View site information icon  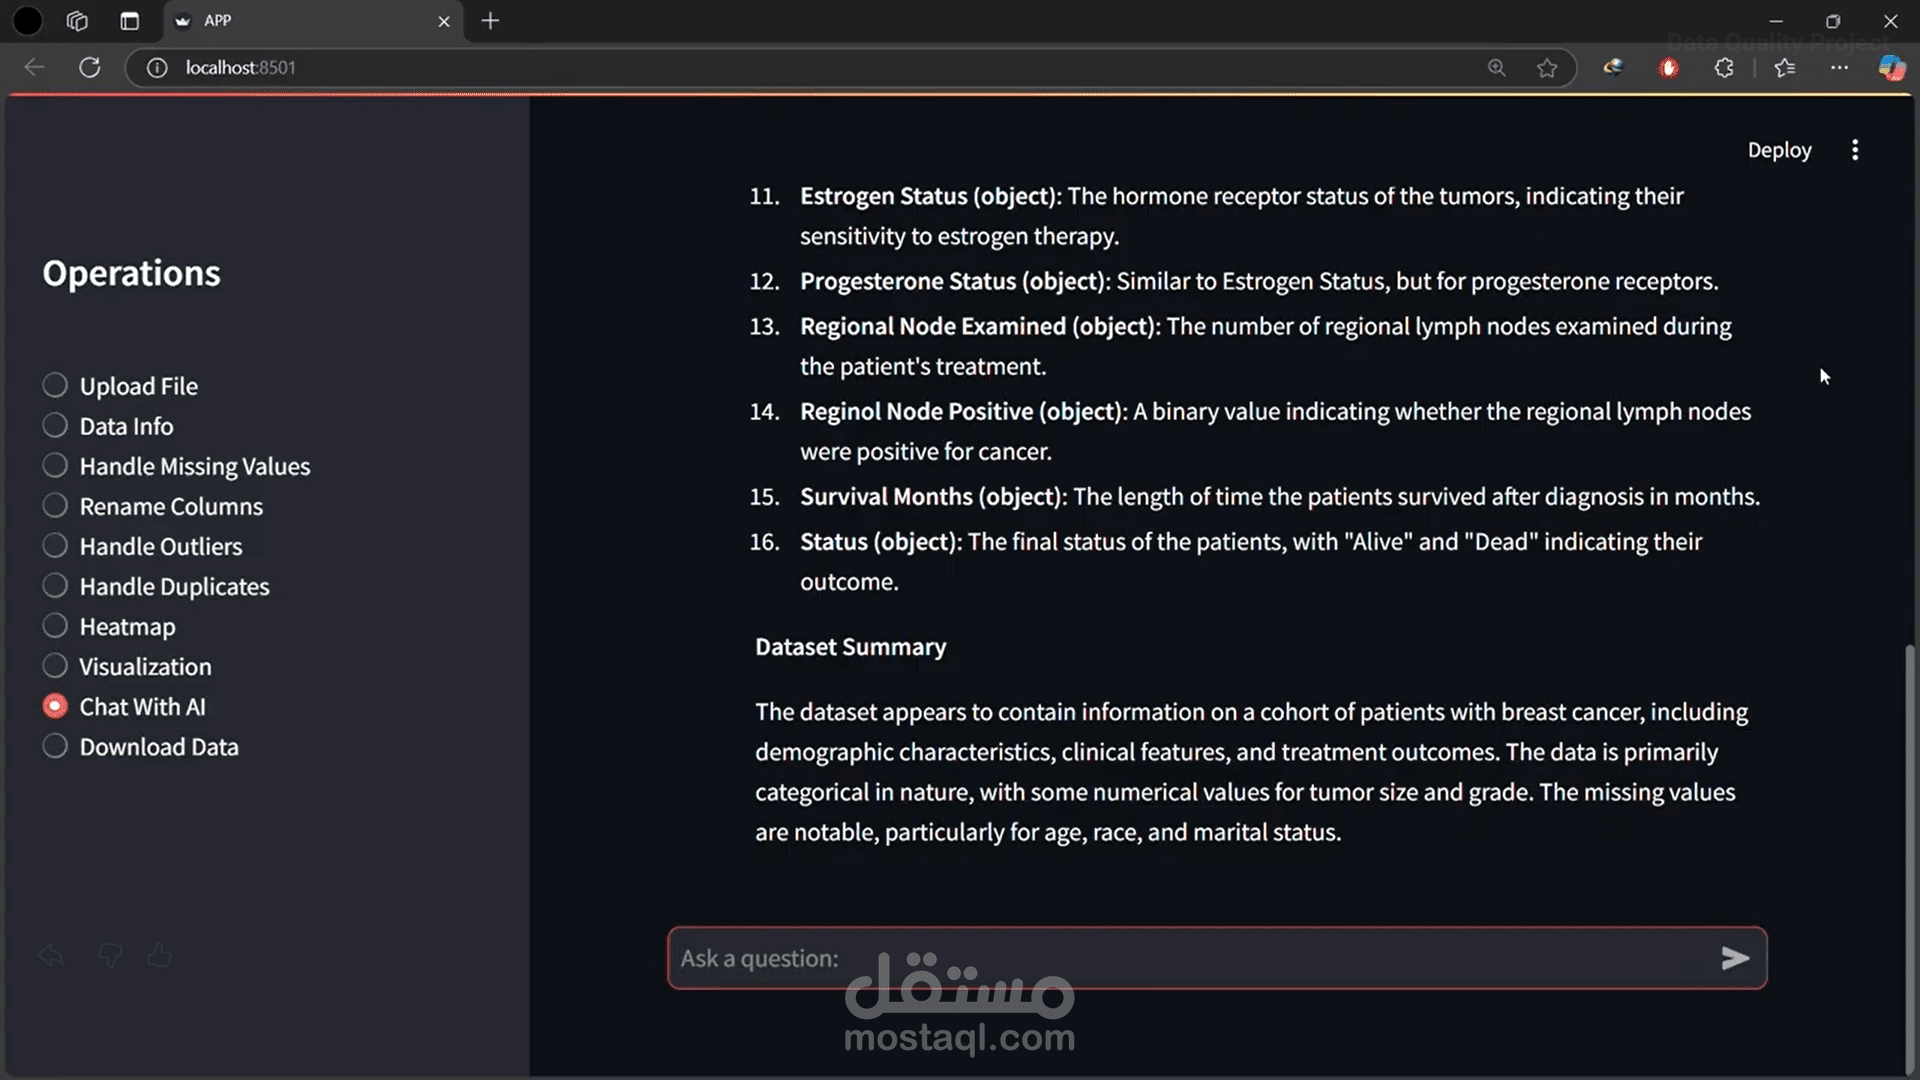click(x=157, y=67)
